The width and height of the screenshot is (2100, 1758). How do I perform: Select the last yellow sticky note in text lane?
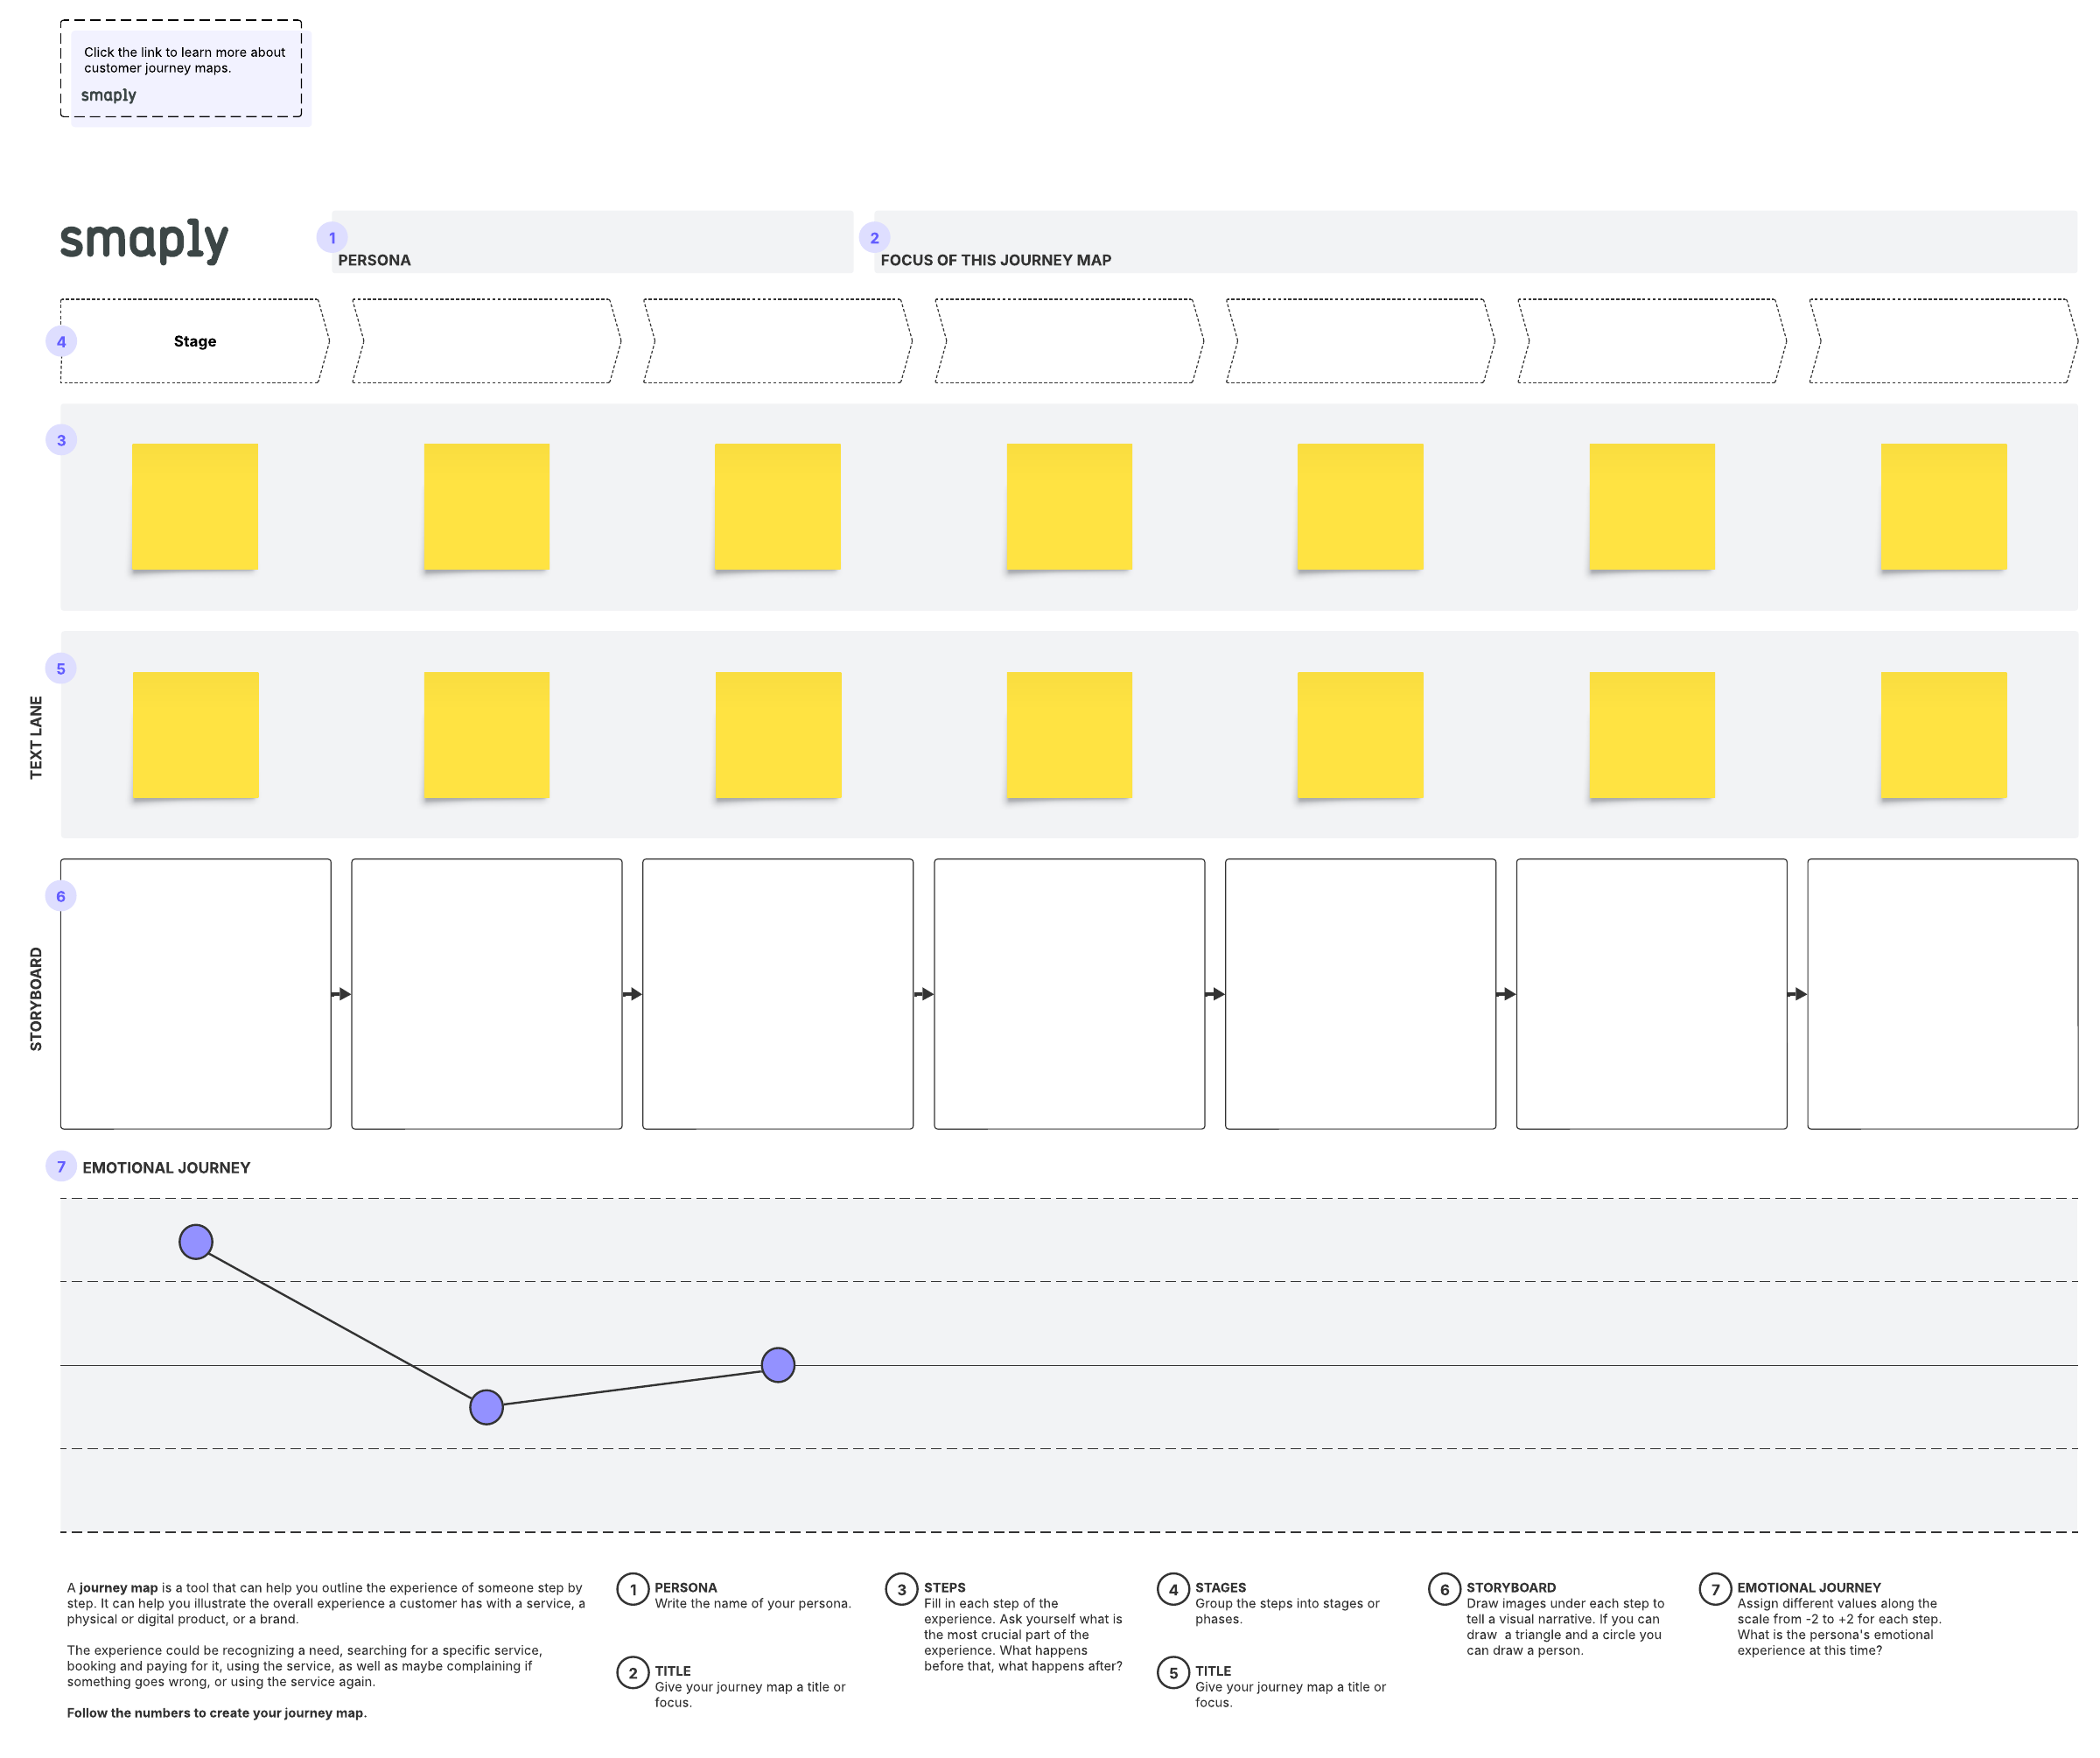1943,734
